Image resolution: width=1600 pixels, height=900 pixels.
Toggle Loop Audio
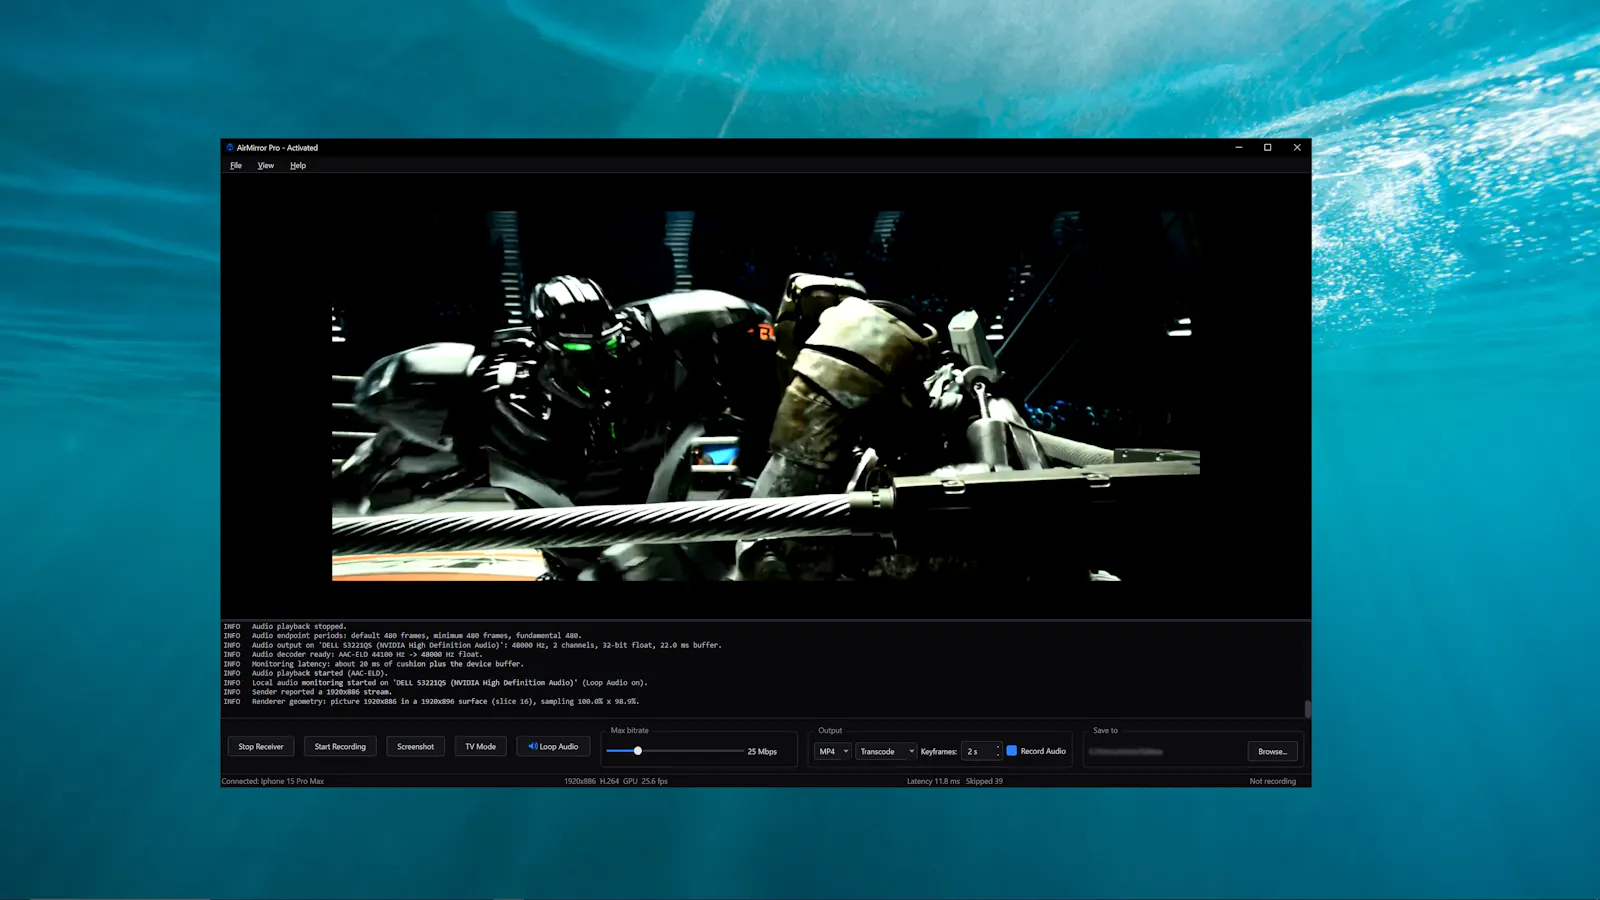[x=553, y=747]
